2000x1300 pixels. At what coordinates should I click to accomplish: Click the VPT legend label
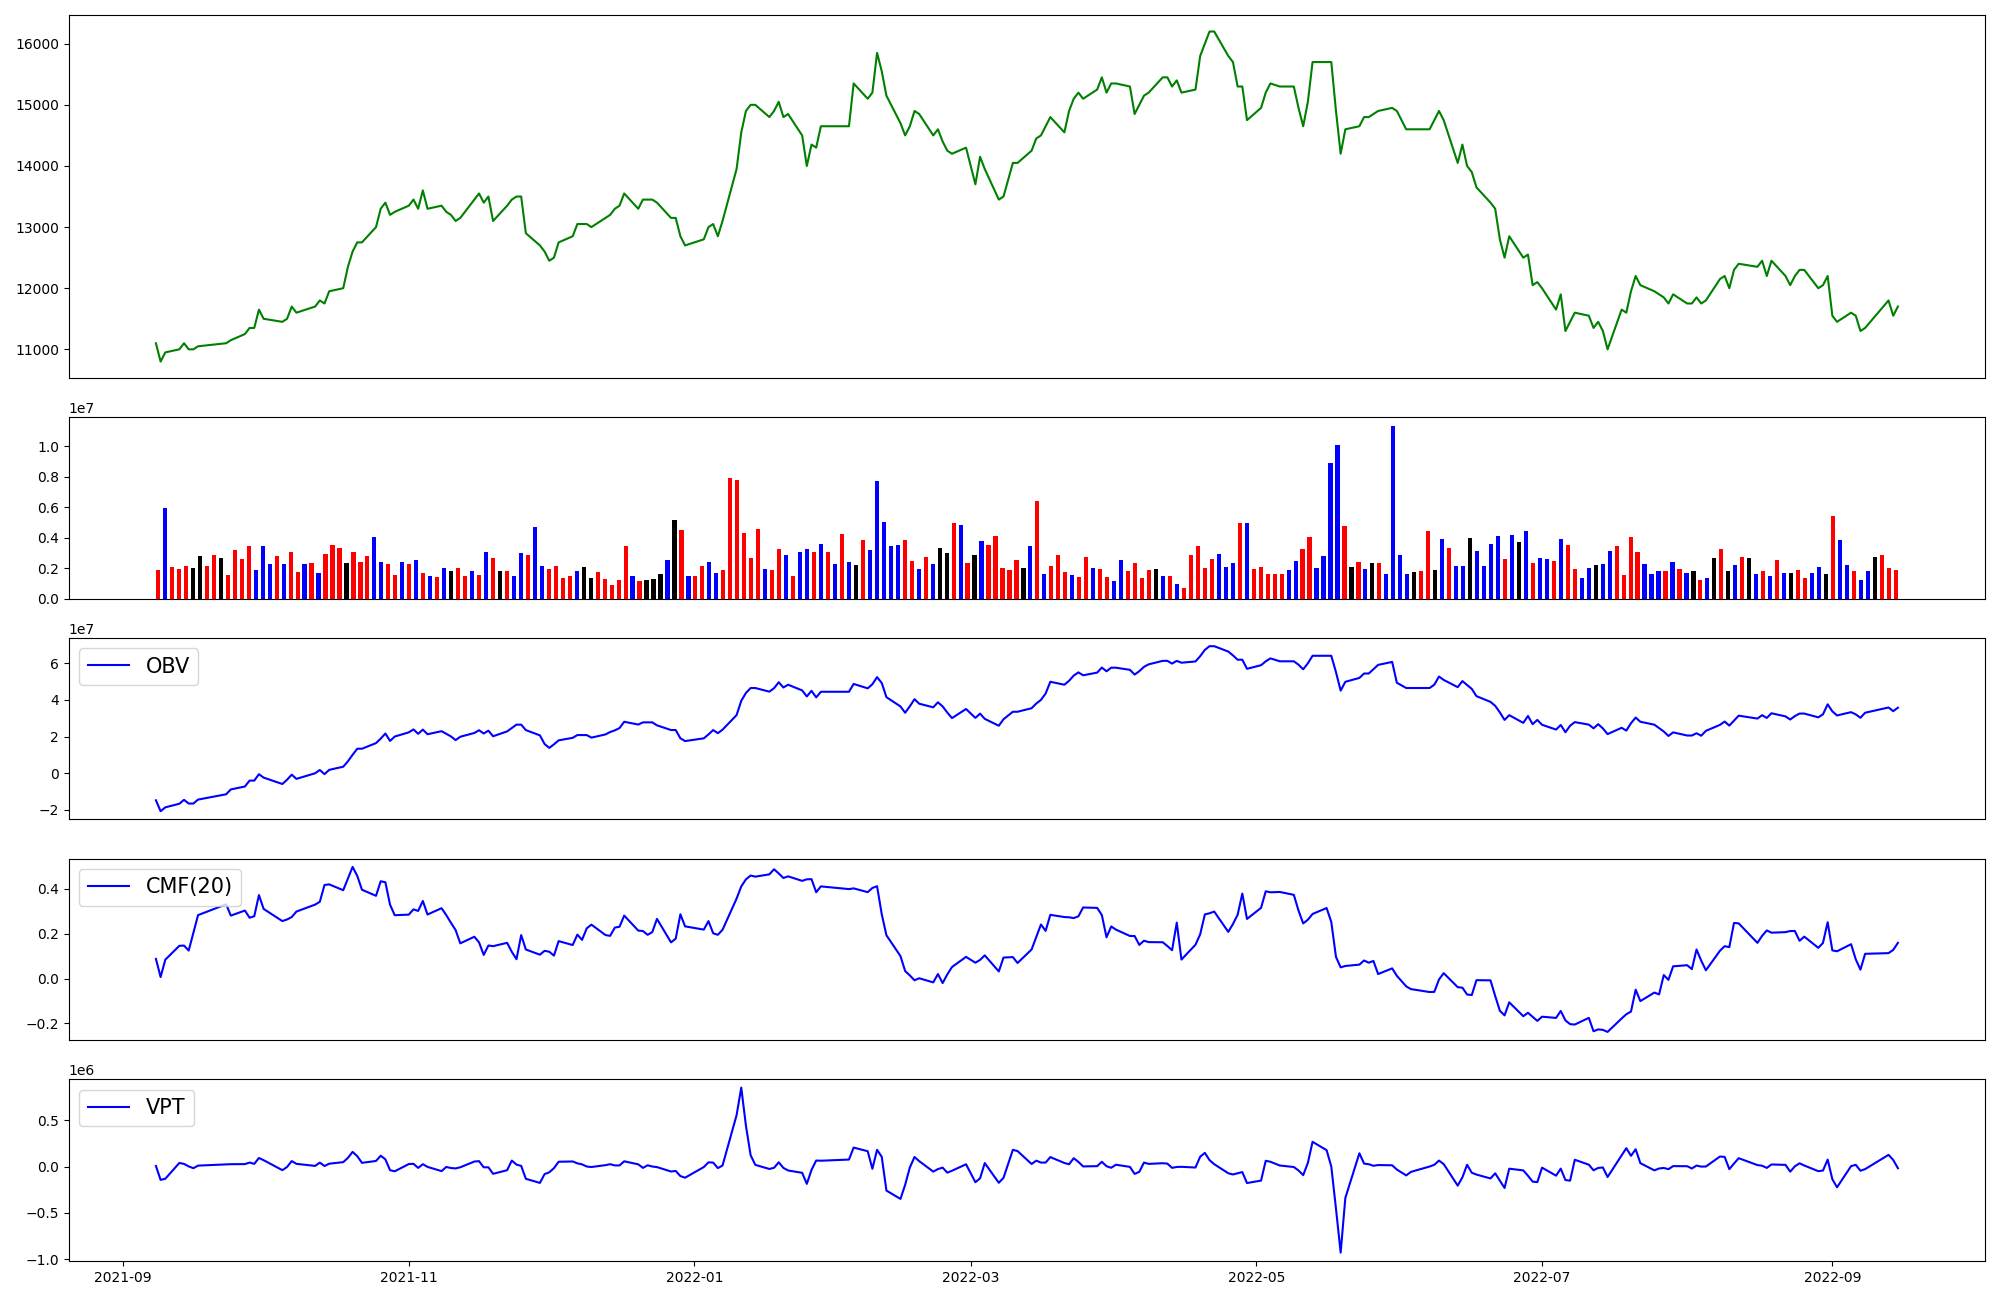(165, 1107)
